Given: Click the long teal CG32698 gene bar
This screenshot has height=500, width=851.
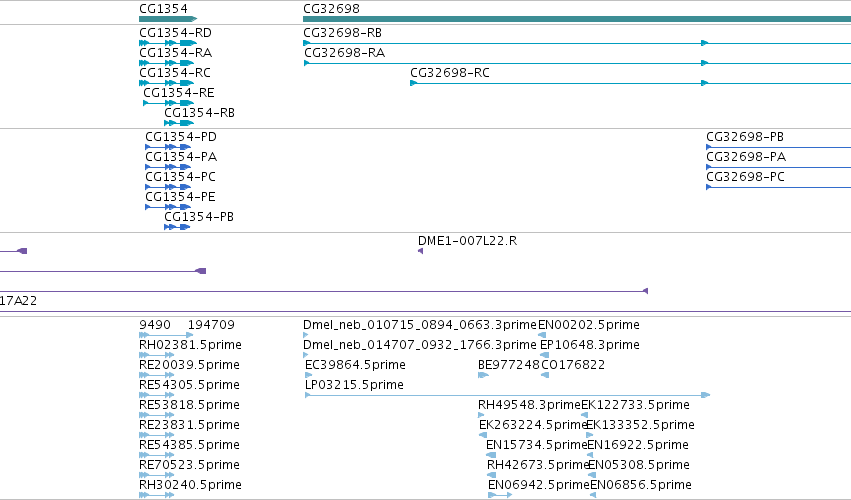Looking at the screenshot, I should 577,19.
